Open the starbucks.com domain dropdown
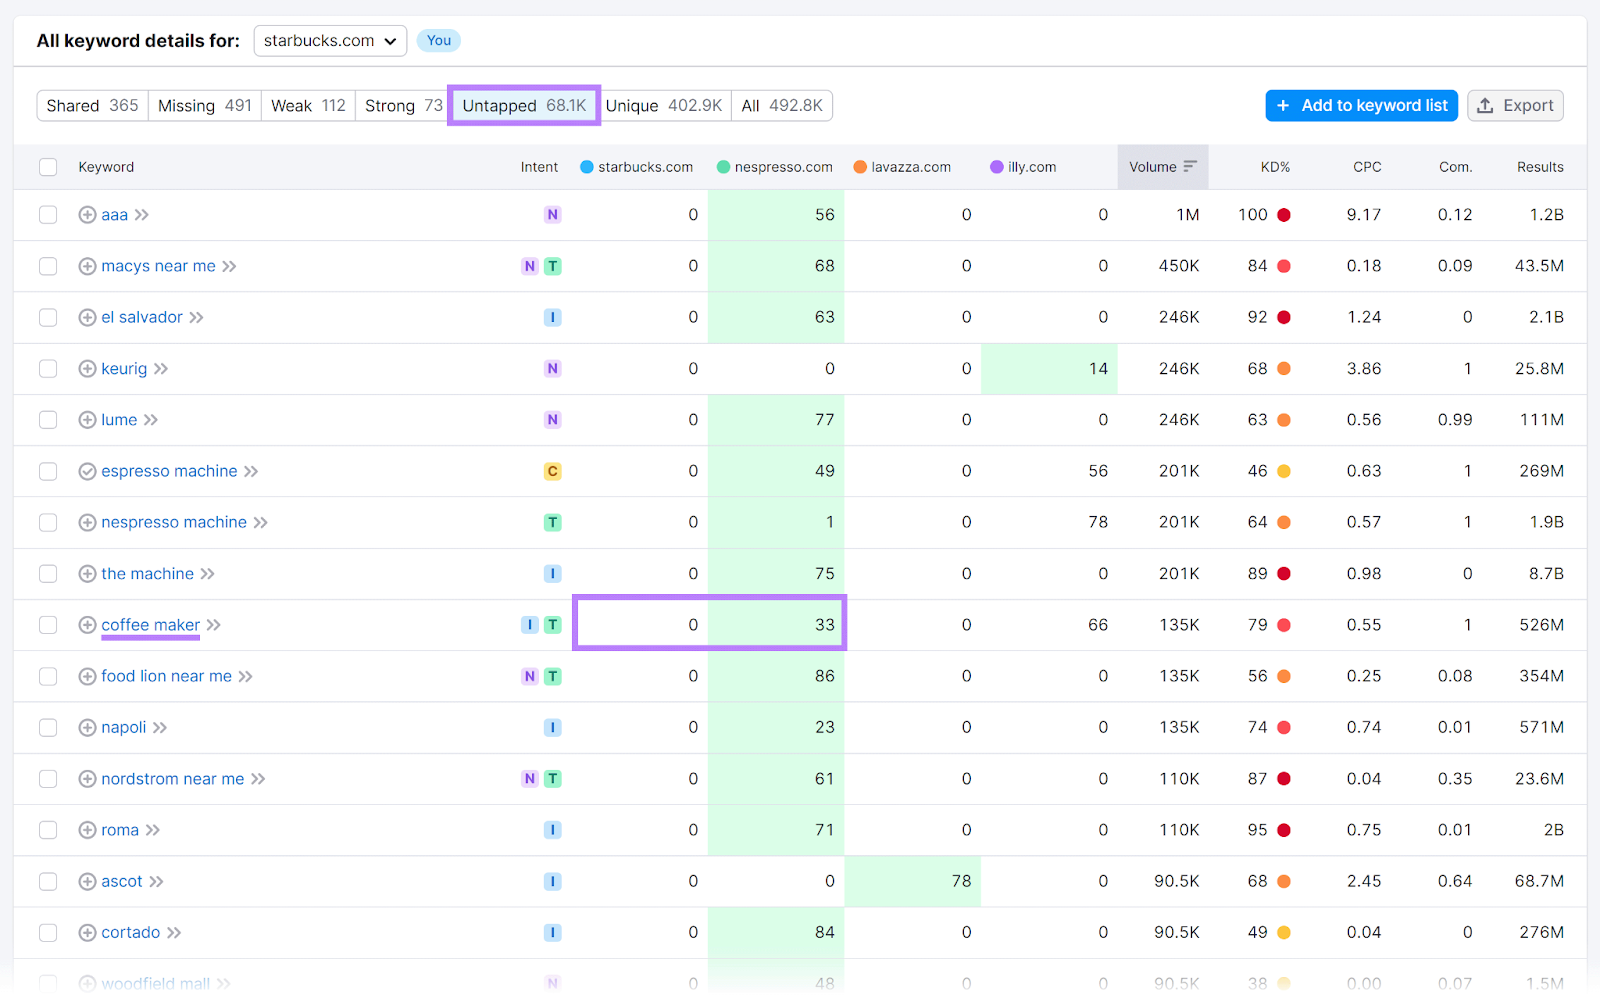The height and width of the screenshot is (1002, 1600). pos(330,41)
